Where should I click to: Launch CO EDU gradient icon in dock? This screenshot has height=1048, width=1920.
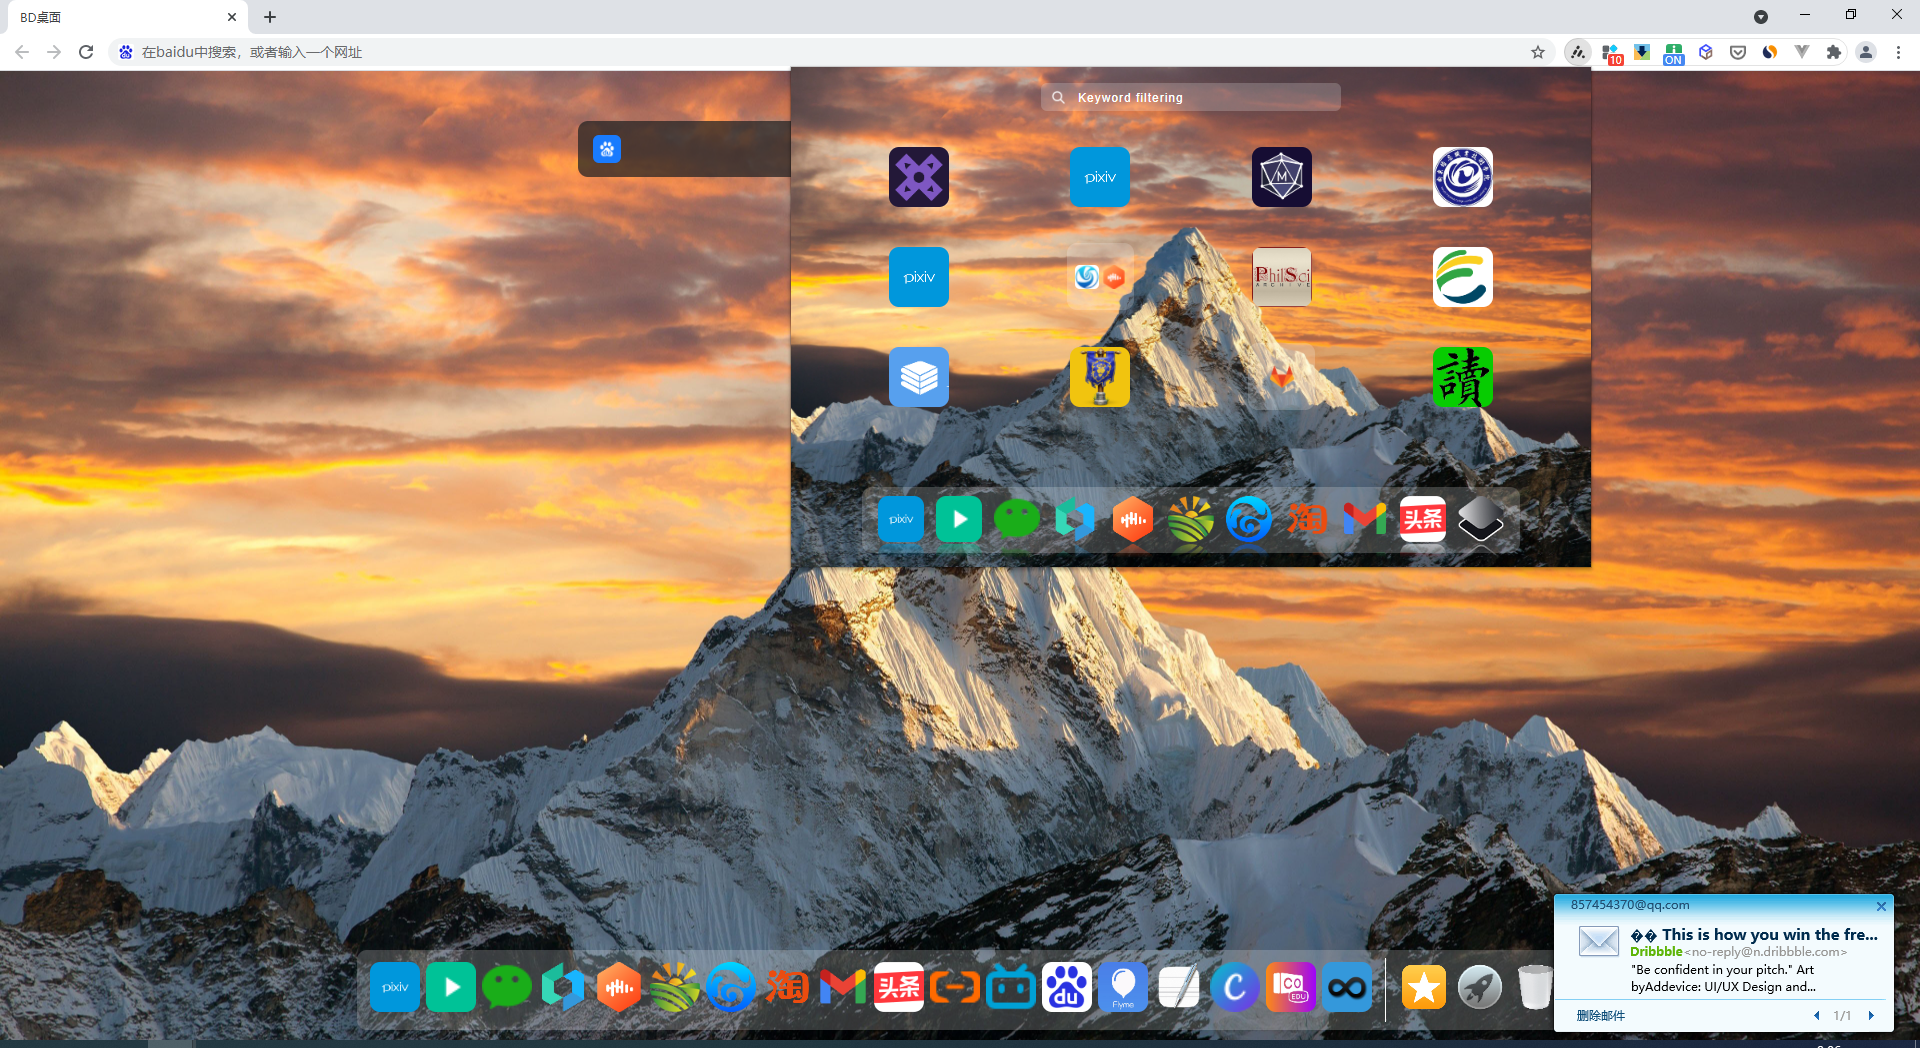[1291, 987]
